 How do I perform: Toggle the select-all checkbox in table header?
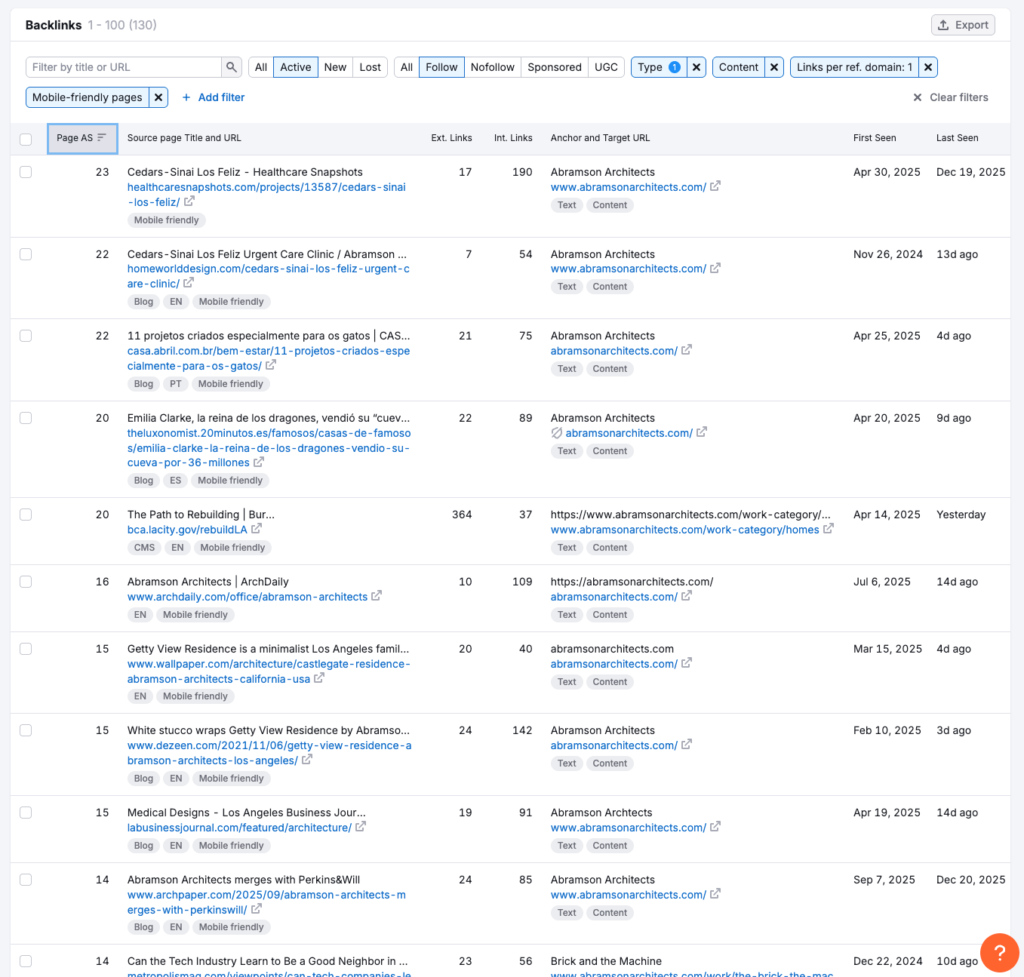pyautogui.click(x=26, y=139)
